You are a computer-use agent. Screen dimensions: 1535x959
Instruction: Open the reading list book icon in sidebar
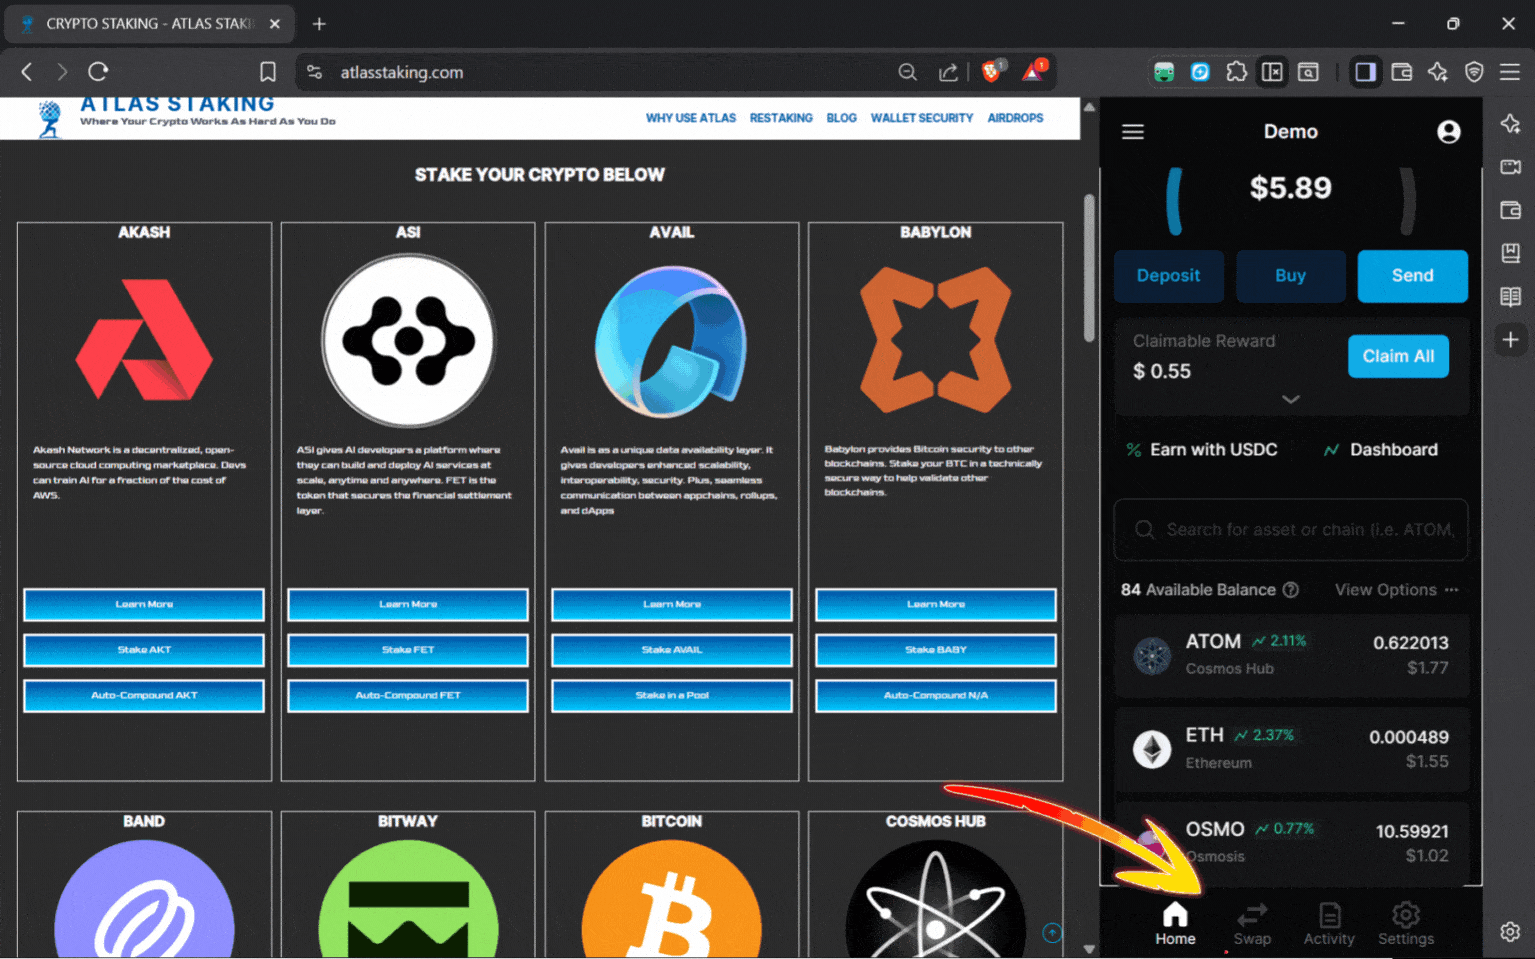coord(1511,296)
